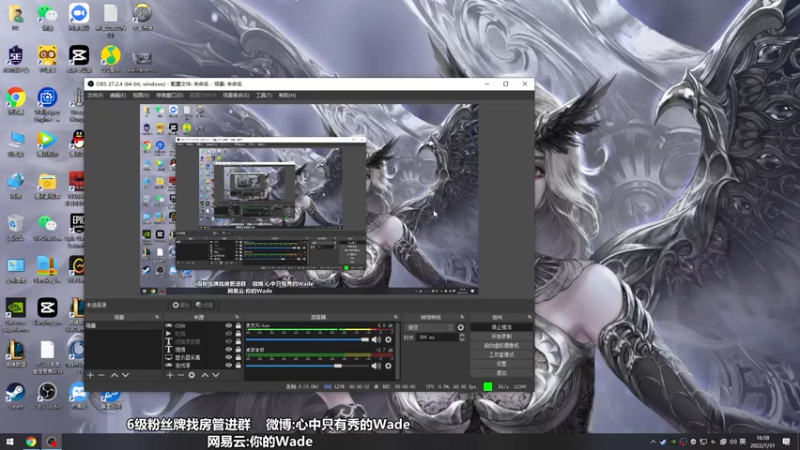Pop out the Scene Transitions dock panel
This screenshot has height=450, width=800.
point(462,317)
